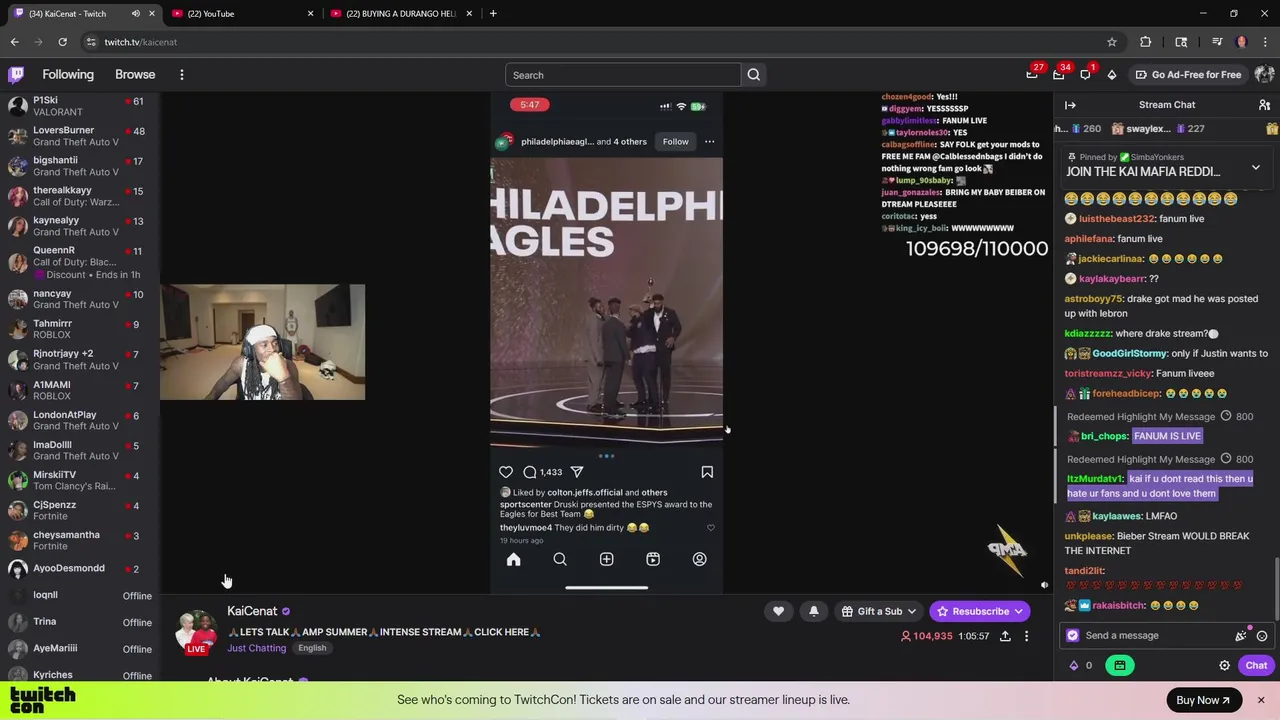Open the Twitch home logo
Viewport: 1280px width, 720px height.
pyautogui.click(x=16, y=74)
